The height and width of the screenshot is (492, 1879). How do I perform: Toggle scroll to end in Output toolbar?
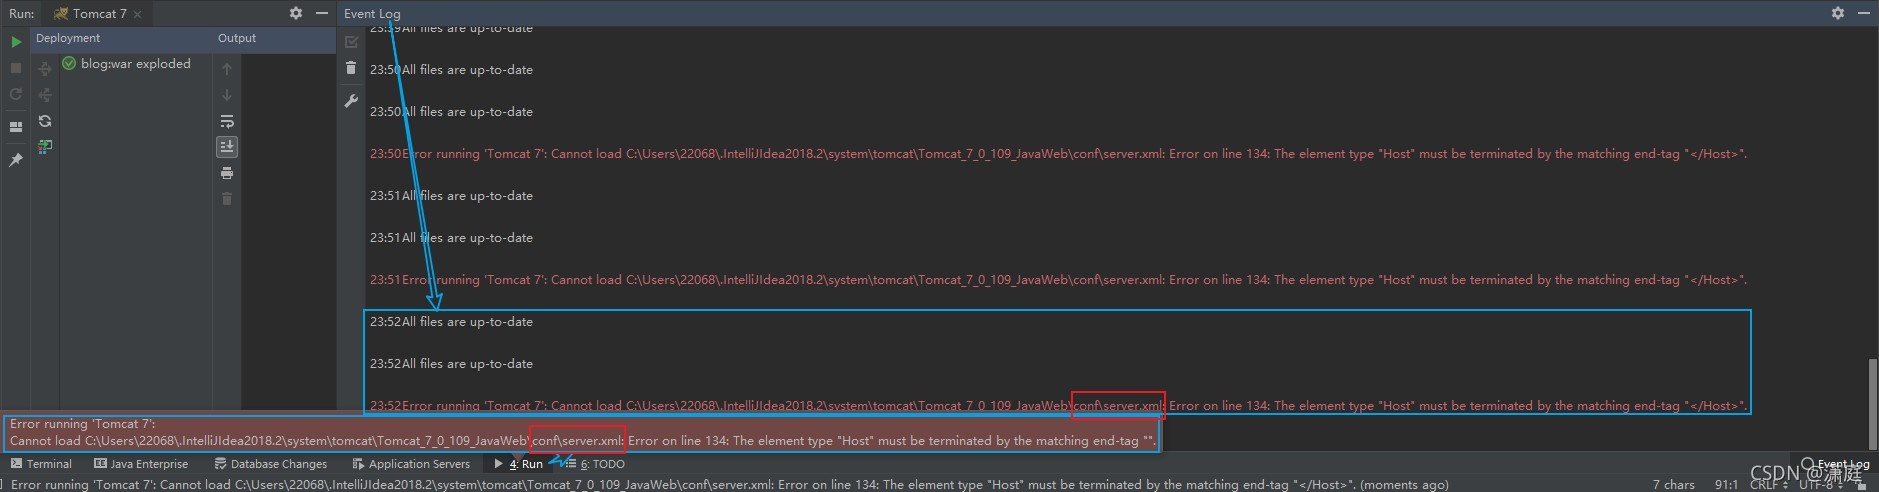(x=227, y=147)
